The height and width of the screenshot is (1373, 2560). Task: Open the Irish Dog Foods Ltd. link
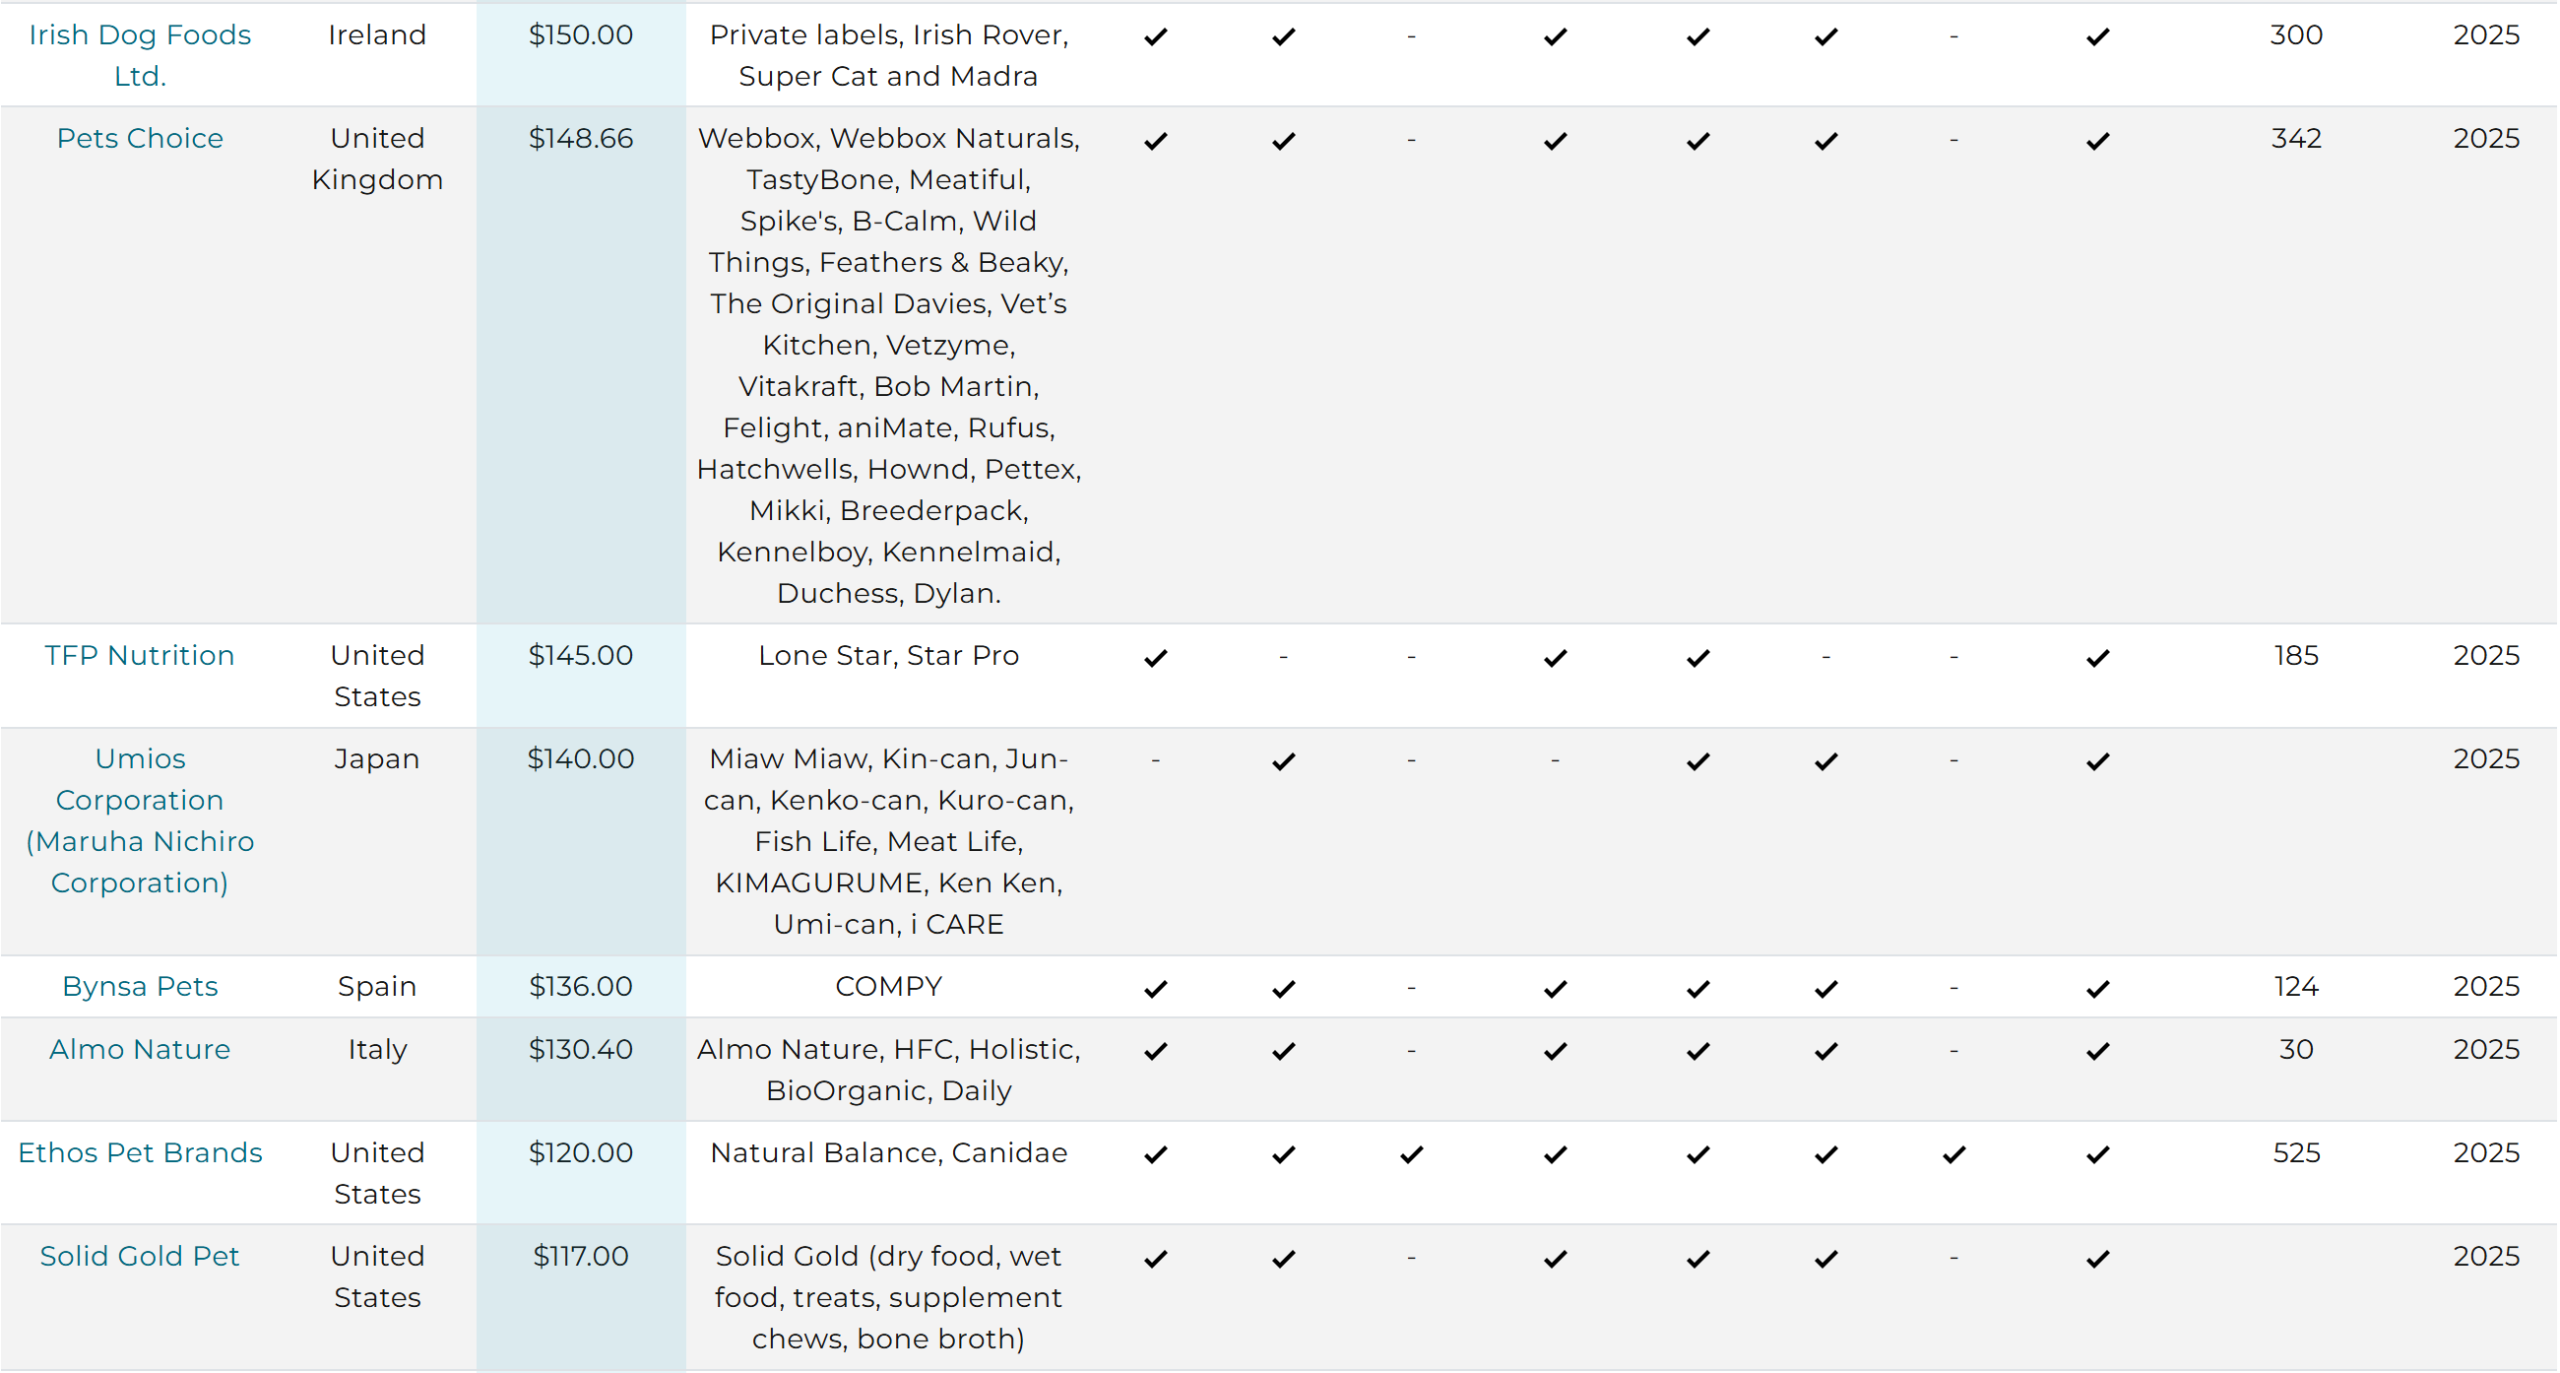point(140,55)
